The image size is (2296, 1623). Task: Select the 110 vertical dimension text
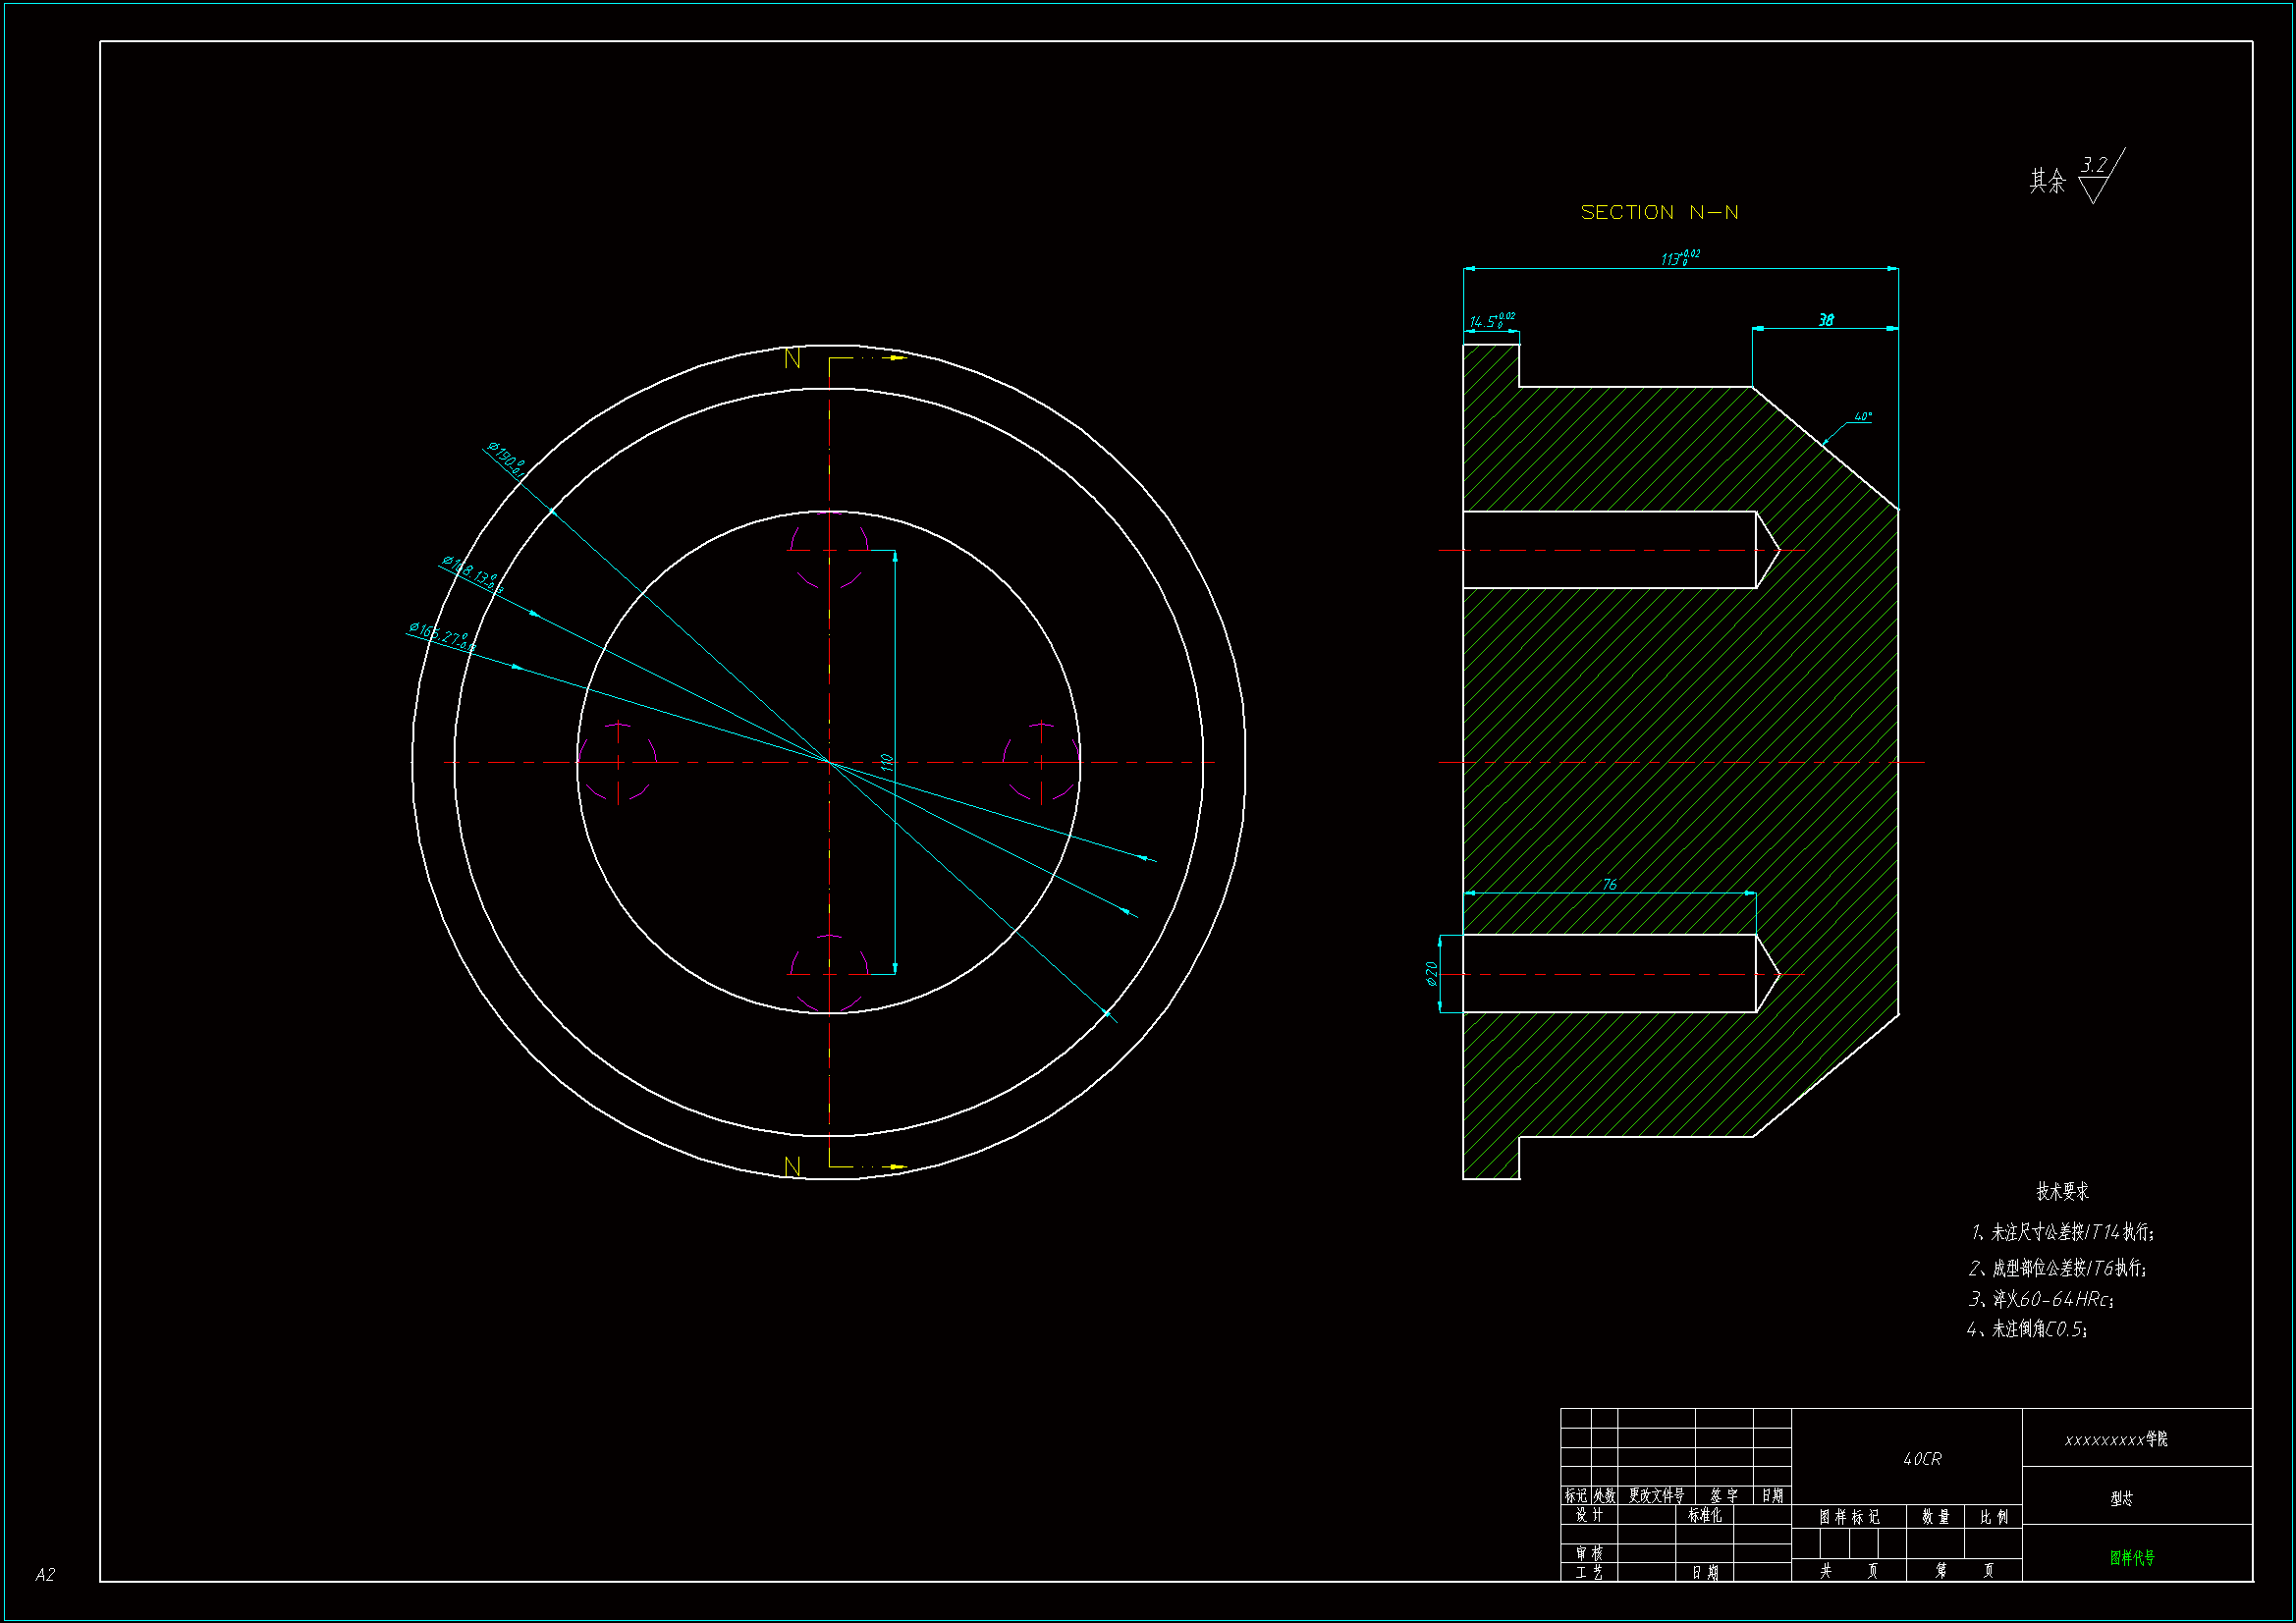[887, 762]
